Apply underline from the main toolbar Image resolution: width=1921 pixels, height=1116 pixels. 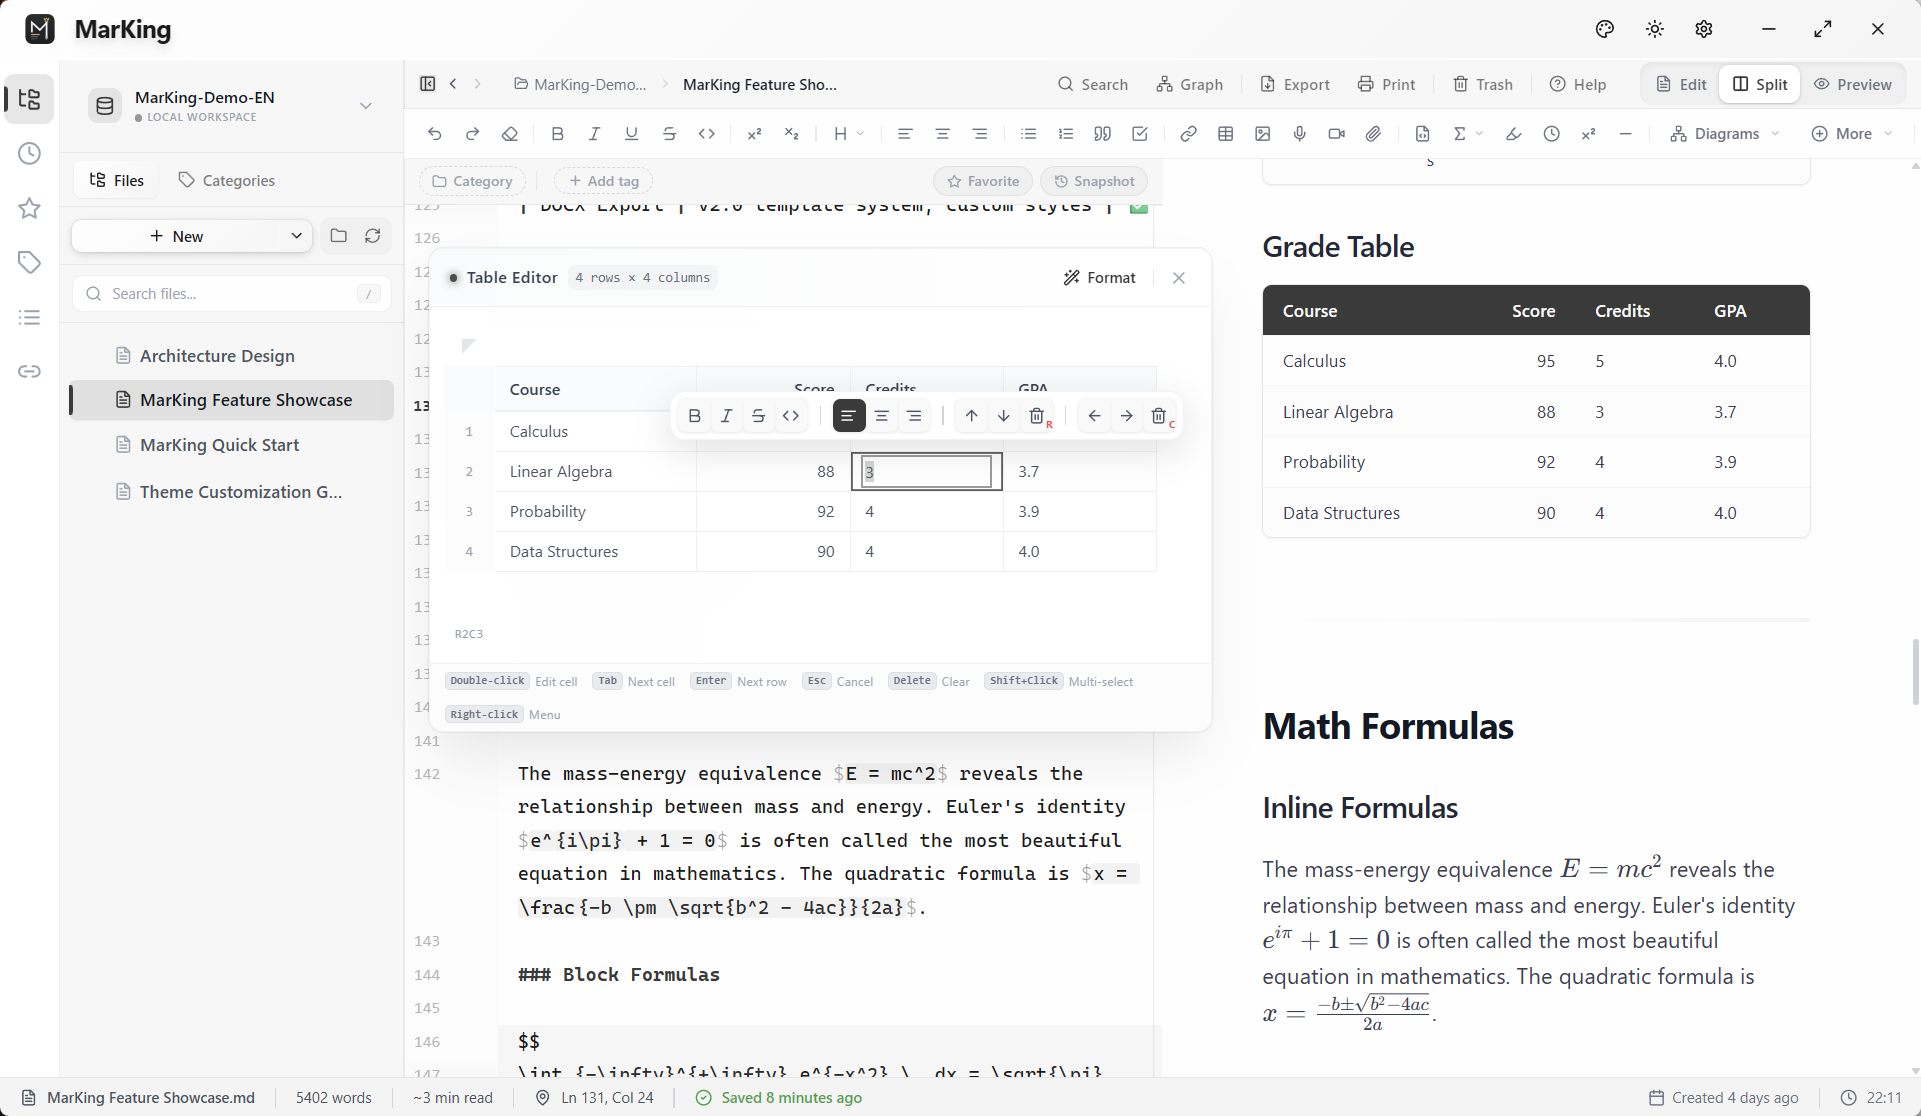pos(632,134)
